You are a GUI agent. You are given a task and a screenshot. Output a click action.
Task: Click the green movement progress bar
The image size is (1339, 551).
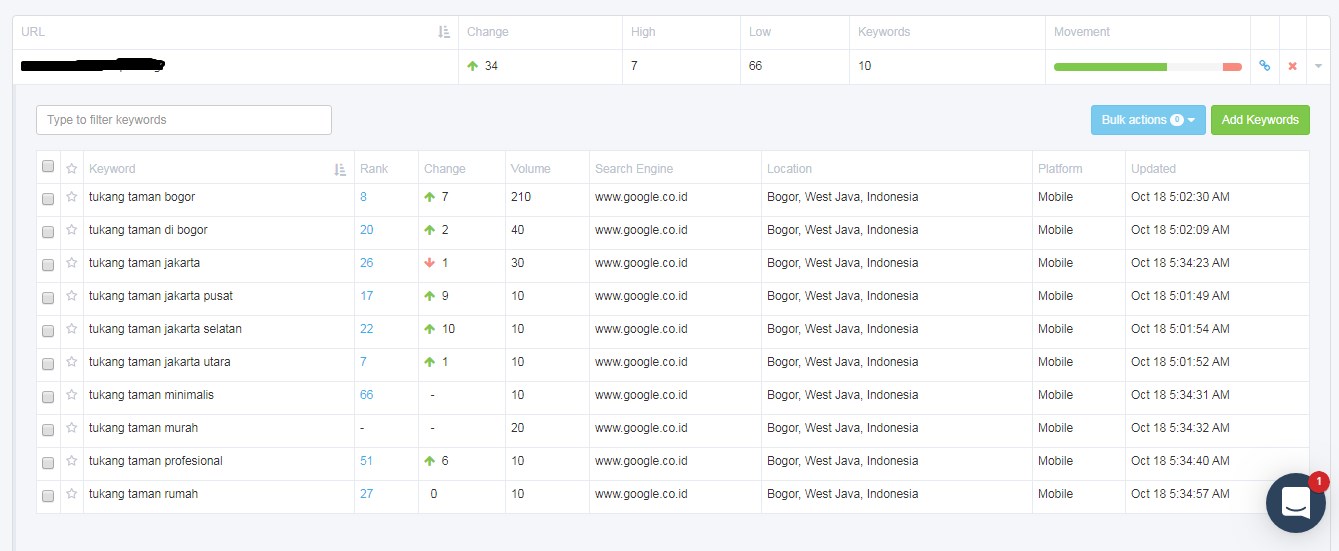tap(1110, 66)
